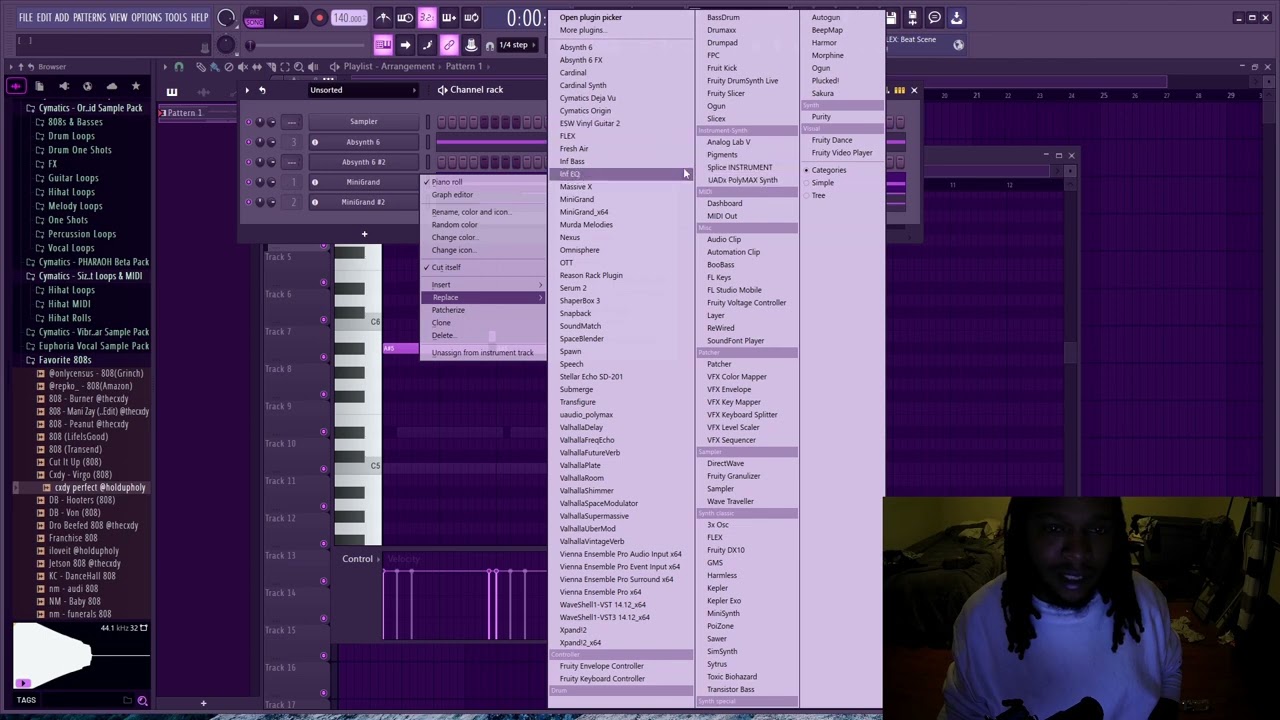Select the browser files tab icon

click(39, 87)
